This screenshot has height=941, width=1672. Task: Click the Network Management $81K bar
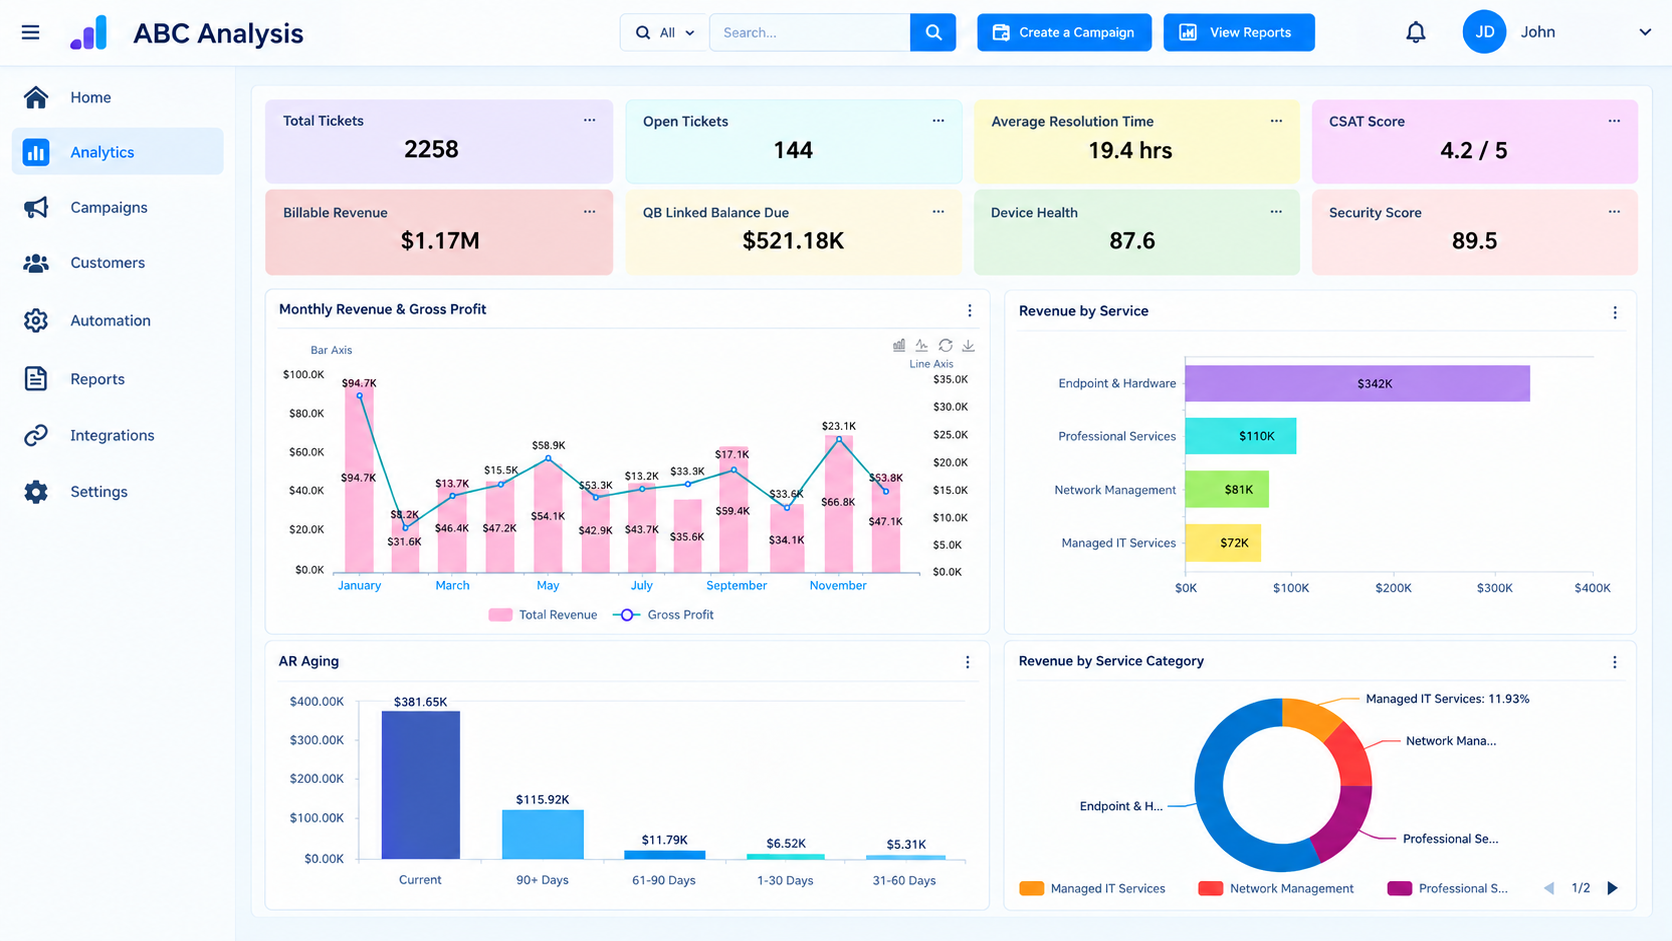1226,490
